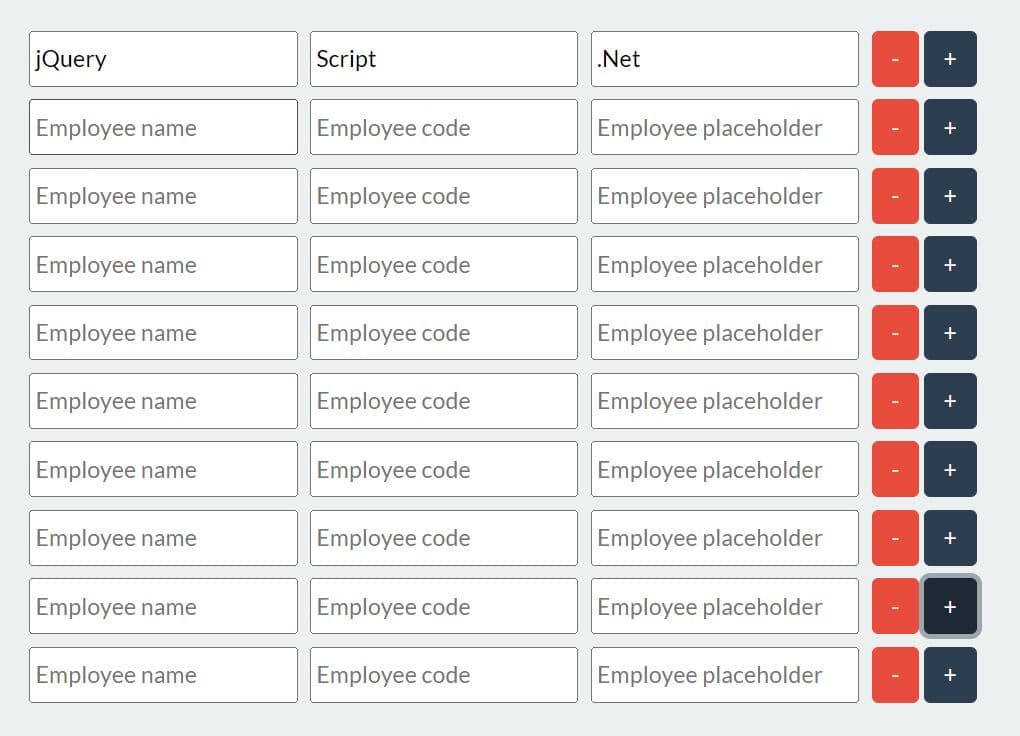
Task: Add a row using the last row's plus button
Action: [x=950, y=675]
